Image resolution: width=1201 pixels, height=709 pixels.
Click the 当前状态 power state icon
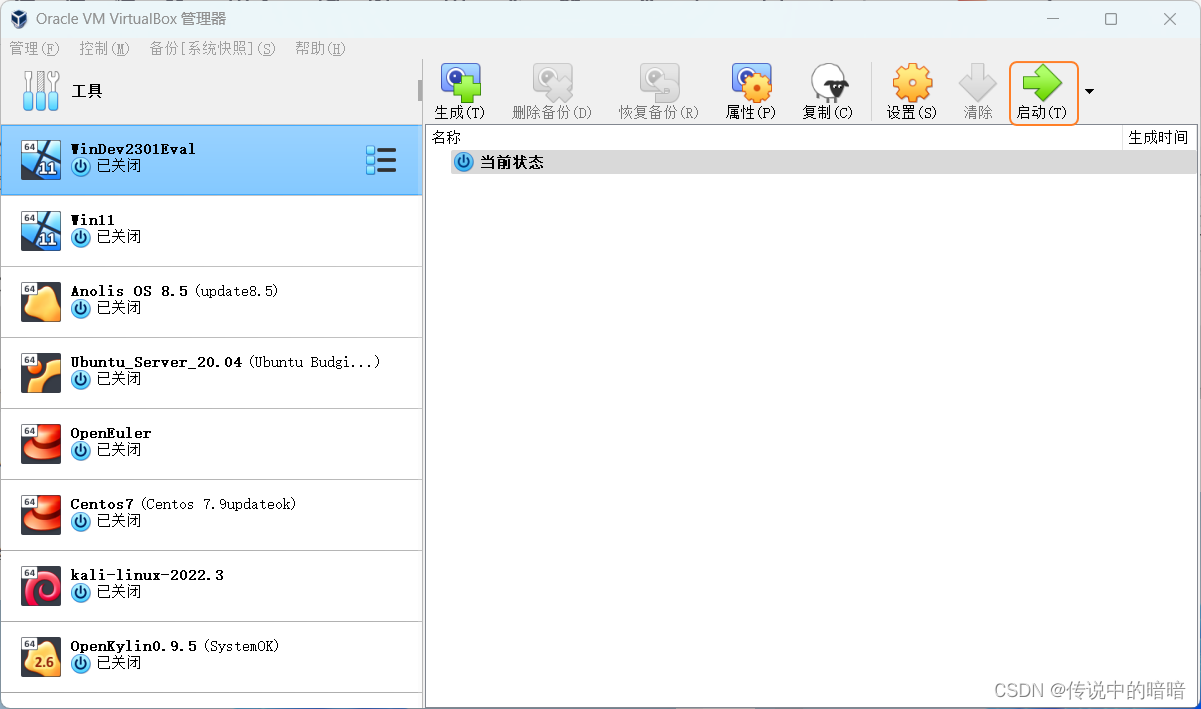tap(464, 162)
